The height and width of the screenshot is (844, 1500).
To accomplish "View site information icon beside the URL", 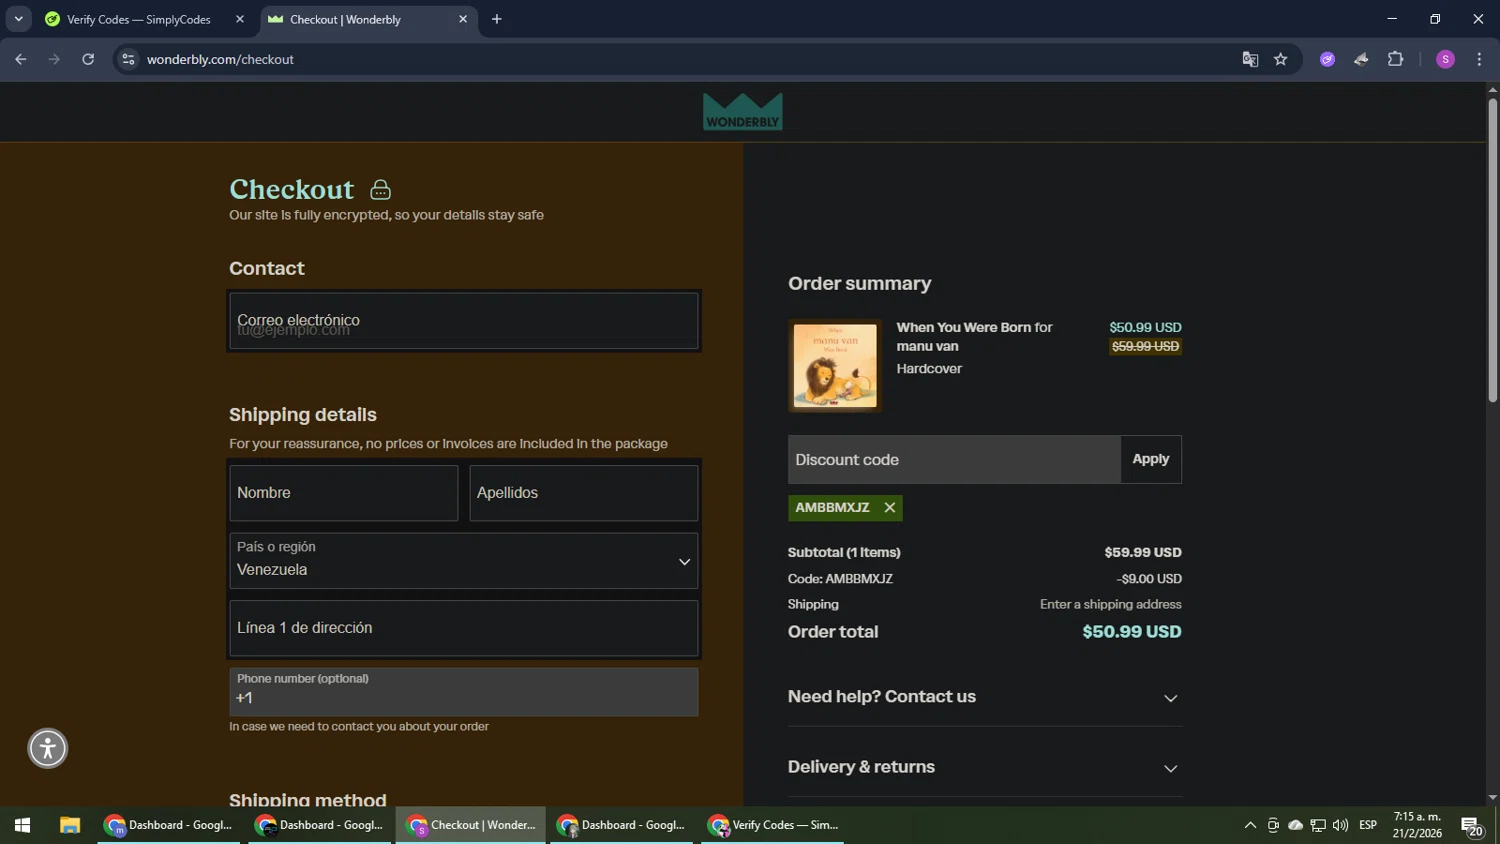I will (x=128, y=59).
